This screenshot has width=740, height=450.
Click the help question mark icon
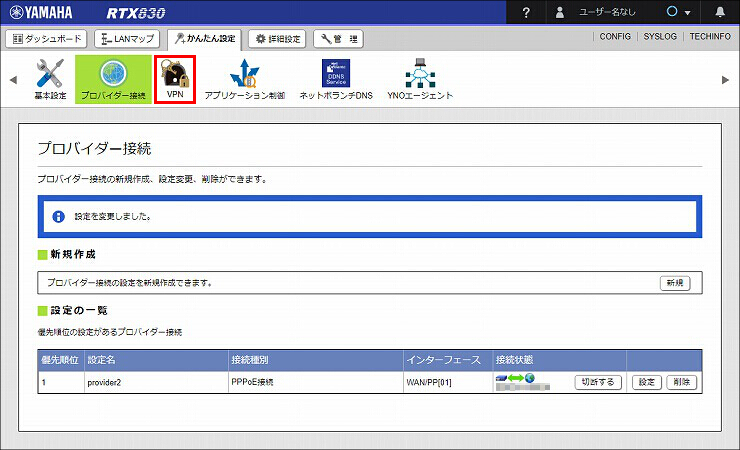(526, 12)
